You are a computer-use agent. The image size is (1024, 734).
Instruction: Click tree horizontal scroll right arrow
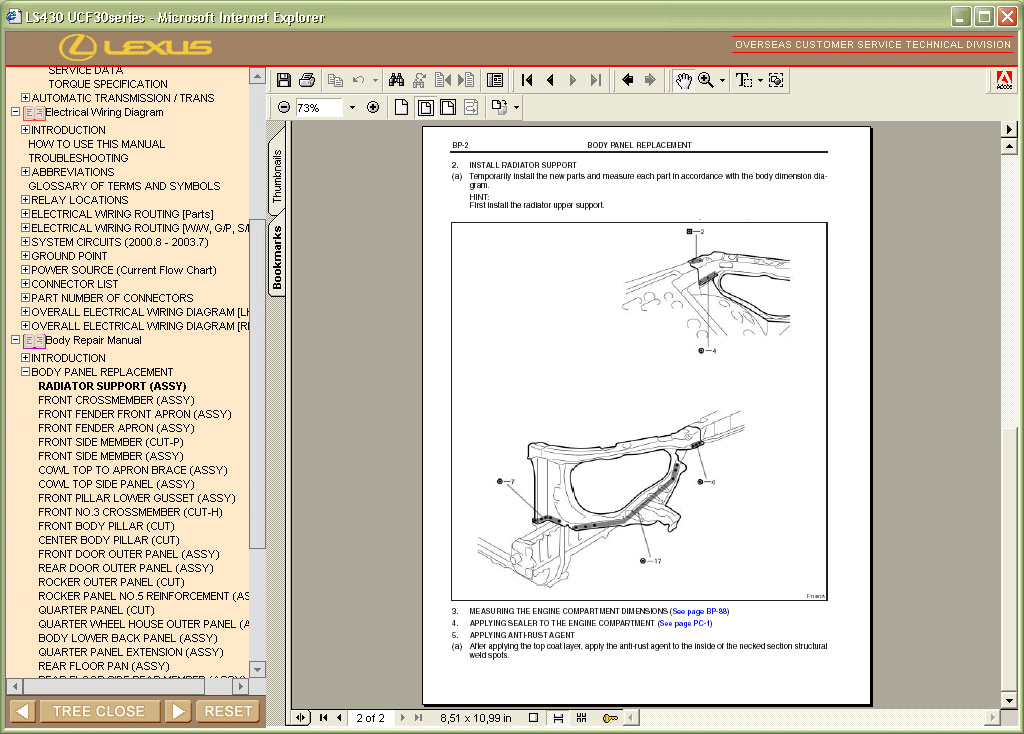pyautogui.click(x=241, y=686)
